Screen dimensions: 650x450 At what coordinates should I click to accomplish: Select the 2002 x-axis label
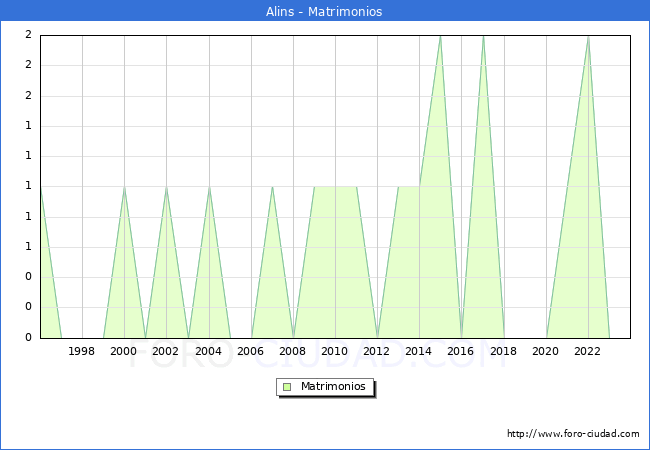pyautogui.click(x=166, y=351)
